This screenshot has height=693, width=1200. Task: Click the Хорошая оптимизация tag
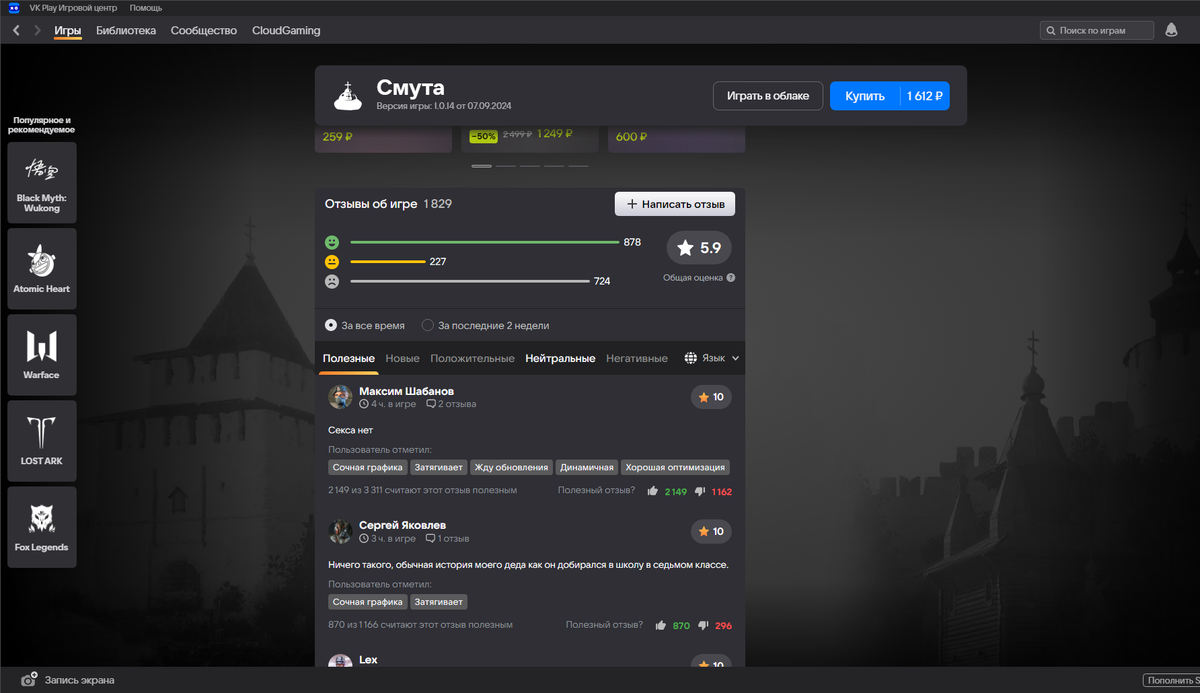[x=675, y=467]
